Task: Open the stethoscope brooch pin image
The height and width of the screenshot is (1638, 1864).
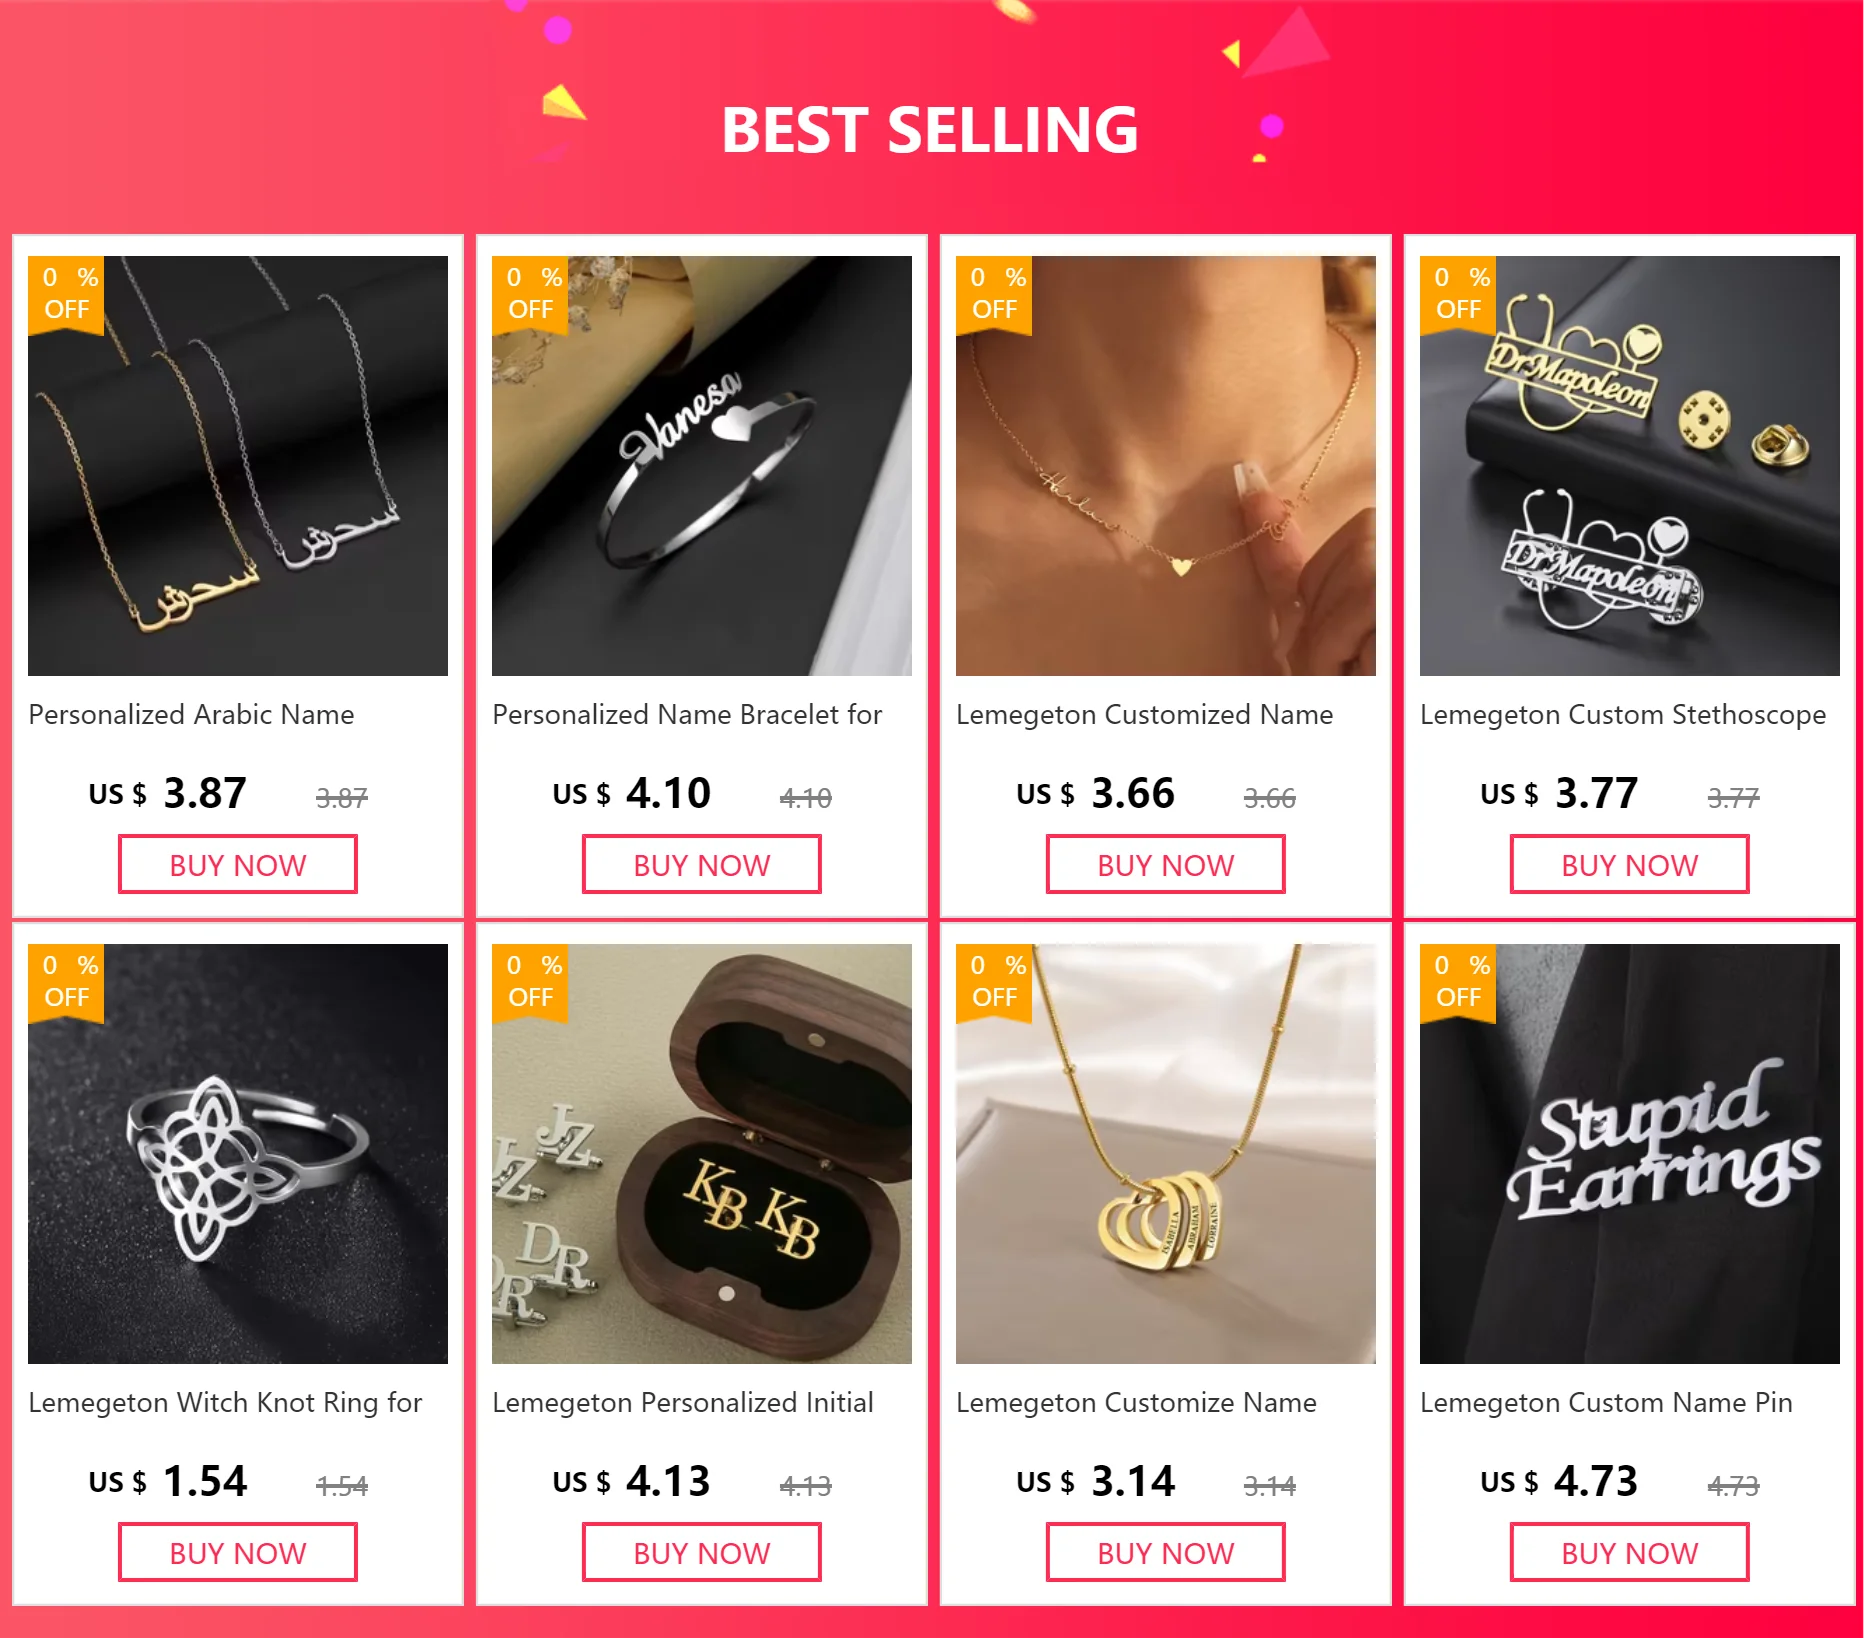Action: pos(1630,466)
